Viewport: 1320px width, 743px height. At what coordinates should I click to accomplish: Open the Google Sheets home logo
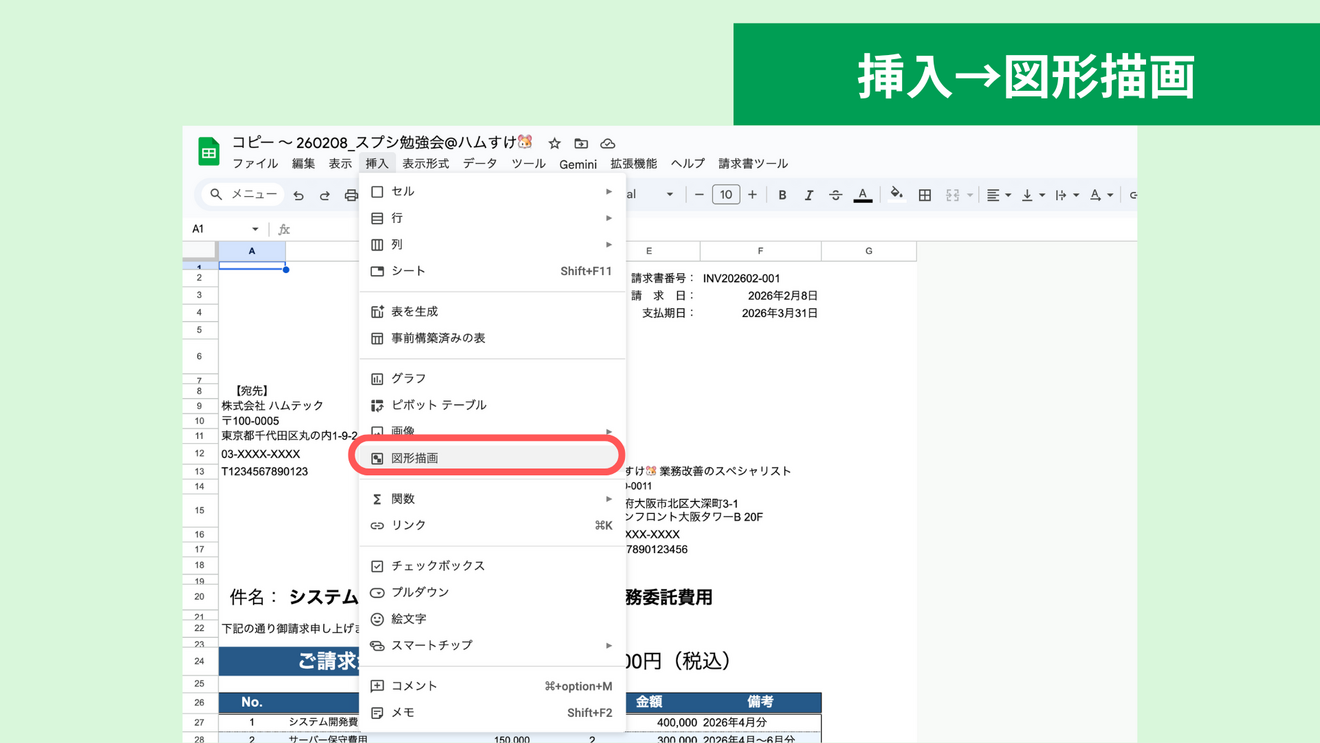pos(208,152)
